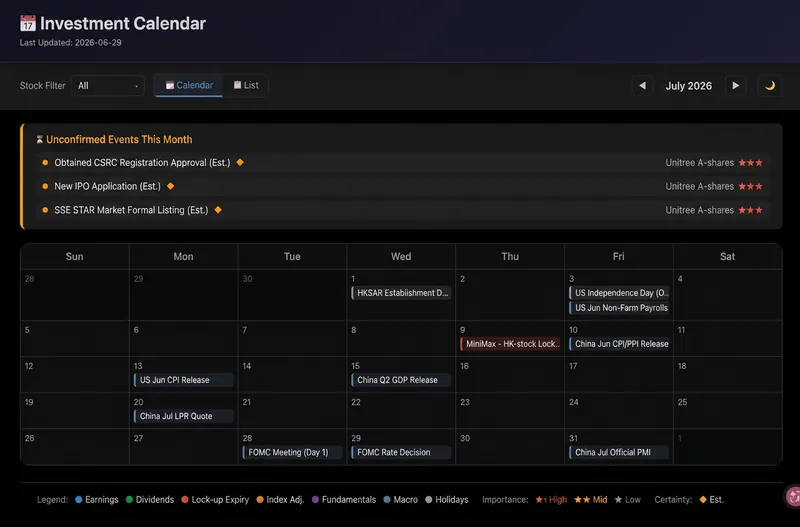Open MiniMax HK-stock Lock-up event
800x527 pixels.
coord(510,344)
